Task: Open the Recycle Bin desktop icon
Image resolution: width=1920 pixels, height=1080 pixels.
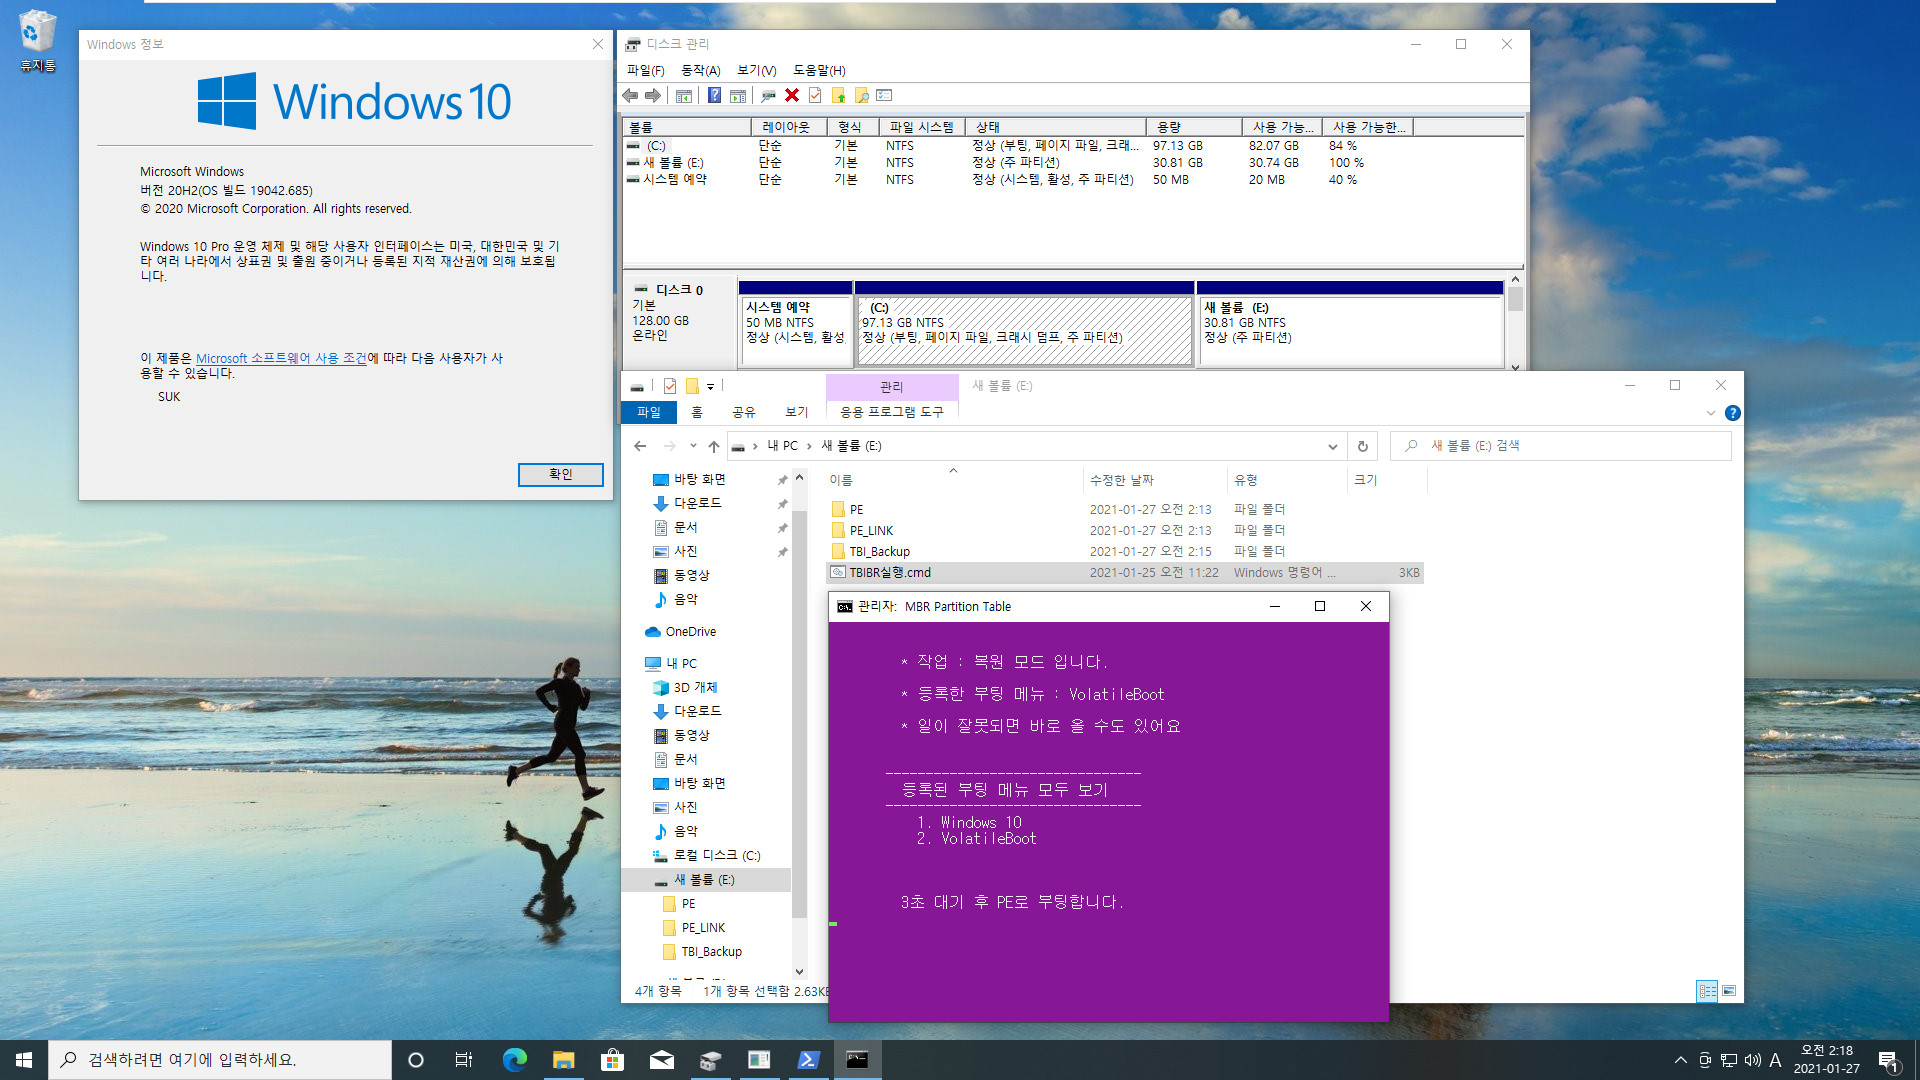Action: tap(37, 41)
